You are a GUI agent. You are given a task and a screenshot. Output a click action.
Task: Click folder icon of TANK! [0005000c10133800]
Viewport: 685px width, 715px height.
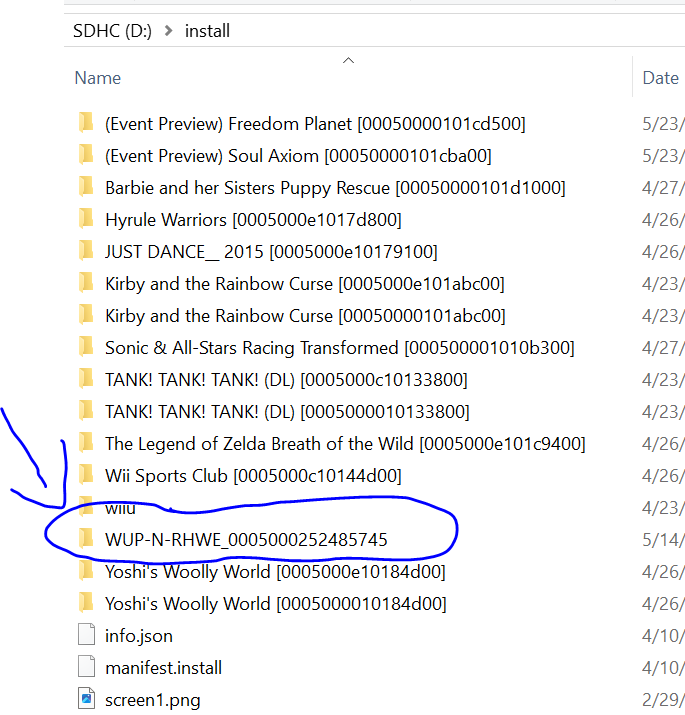86,379
